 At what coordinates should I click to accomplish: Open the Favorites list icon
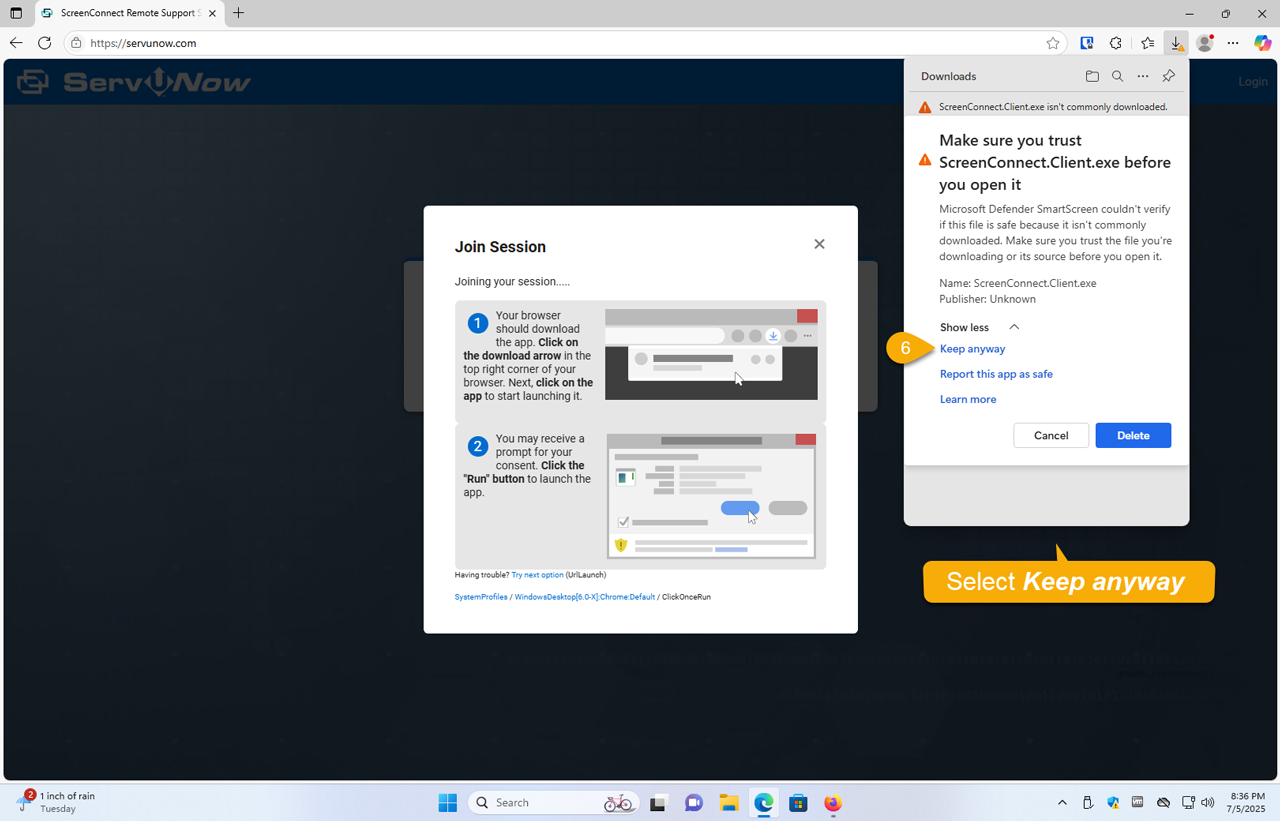coord(1147,43)
